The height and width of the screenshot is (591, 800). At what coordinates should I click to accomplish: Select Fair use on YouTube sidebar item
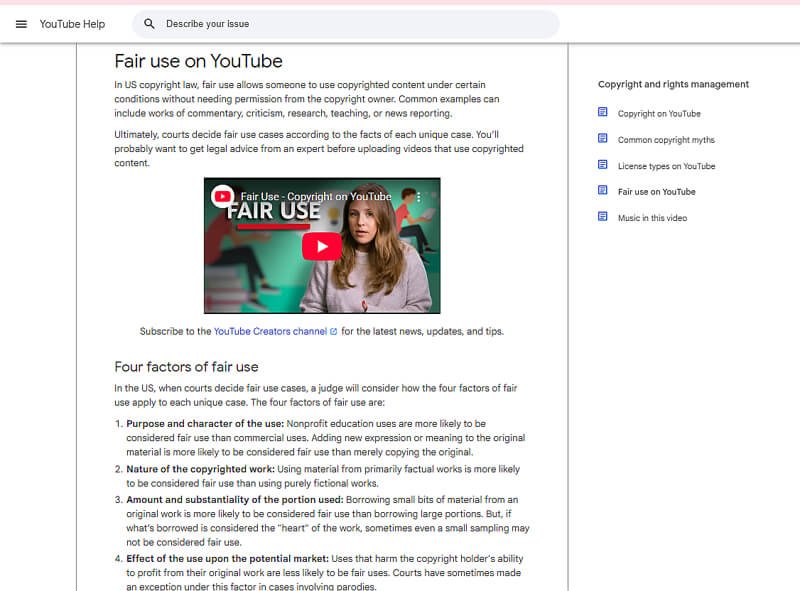point(657,192)
